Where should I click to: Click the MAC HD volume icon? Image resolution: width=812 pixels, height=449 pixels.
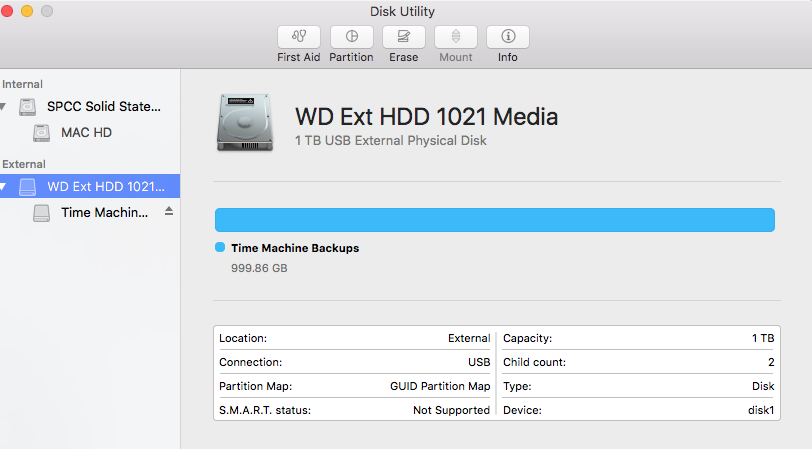42,133
